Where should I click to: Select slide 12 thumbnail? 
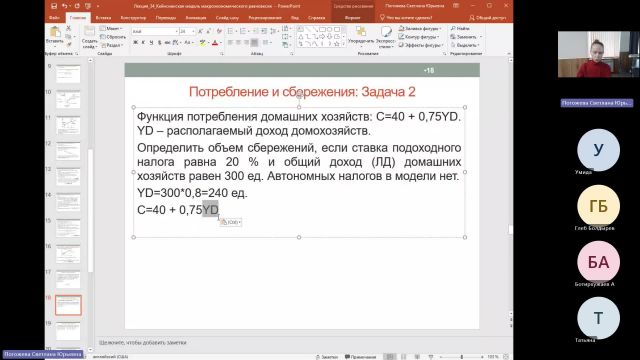click(x=68, y=151)
